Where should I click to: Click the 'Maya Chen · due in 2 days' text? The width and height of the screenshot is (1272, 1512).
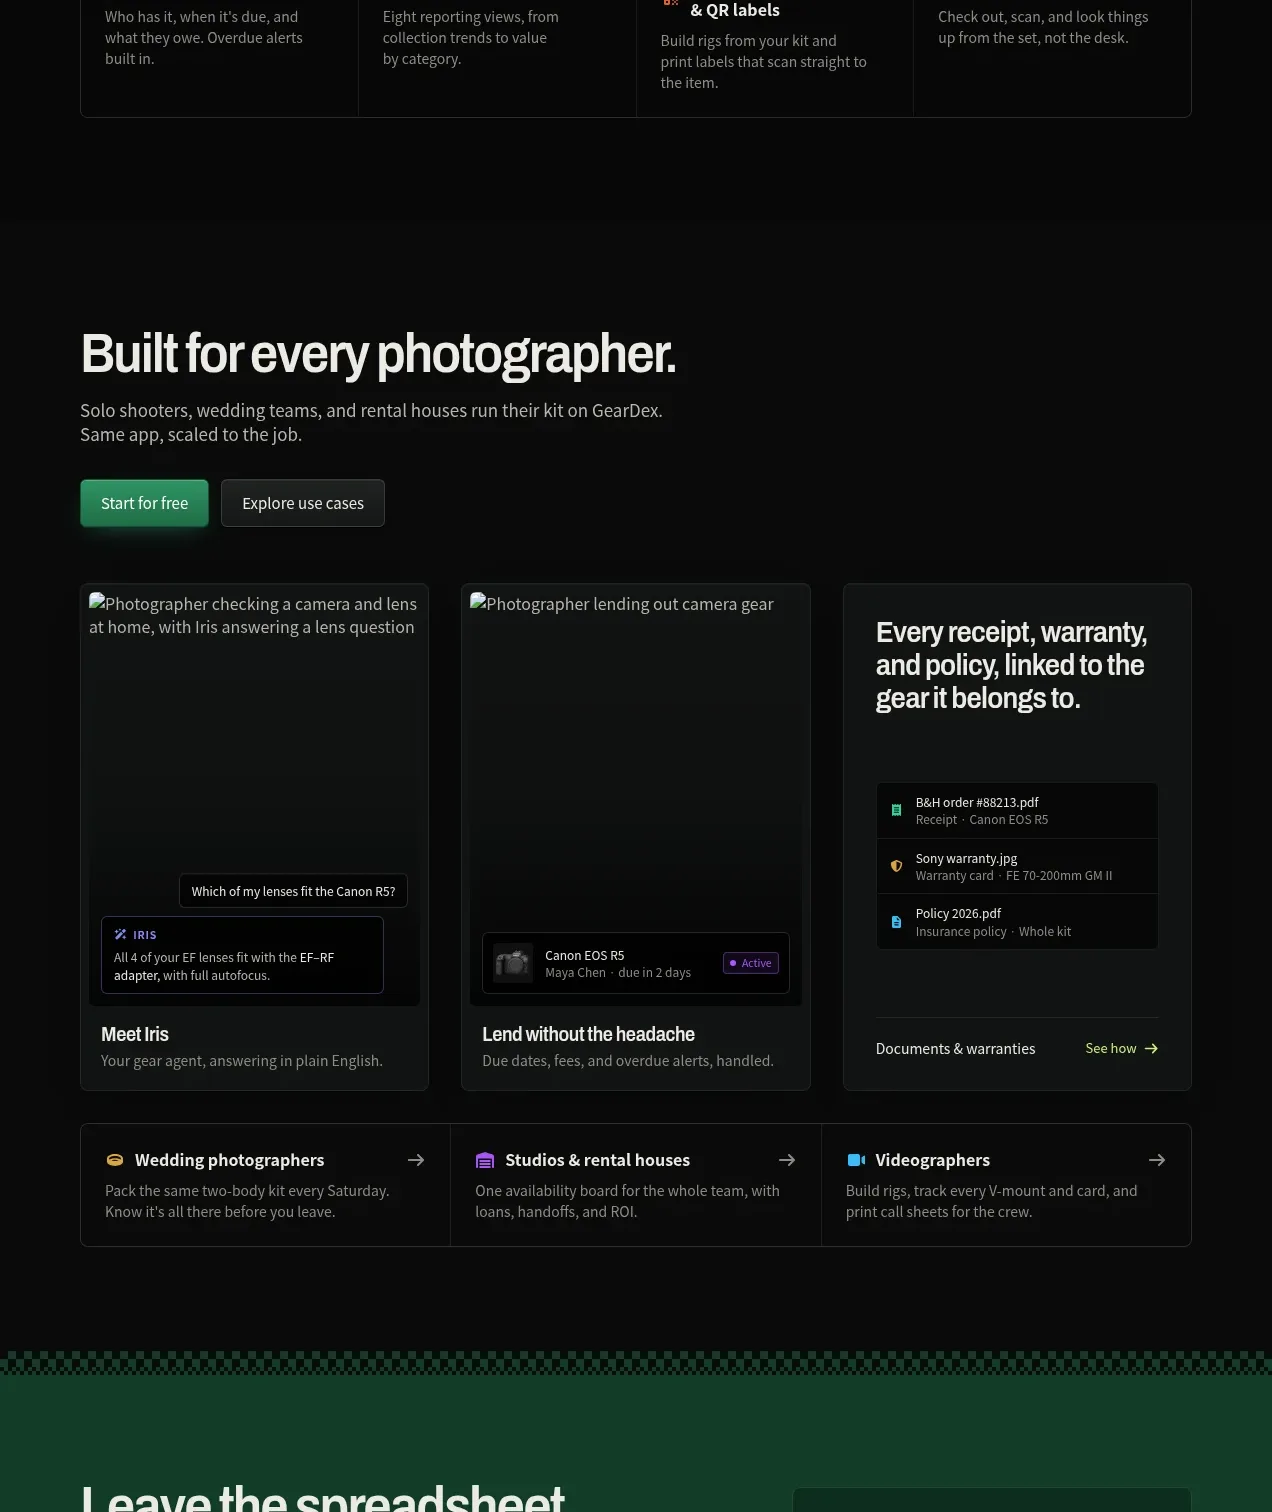[x=618, y=972]
